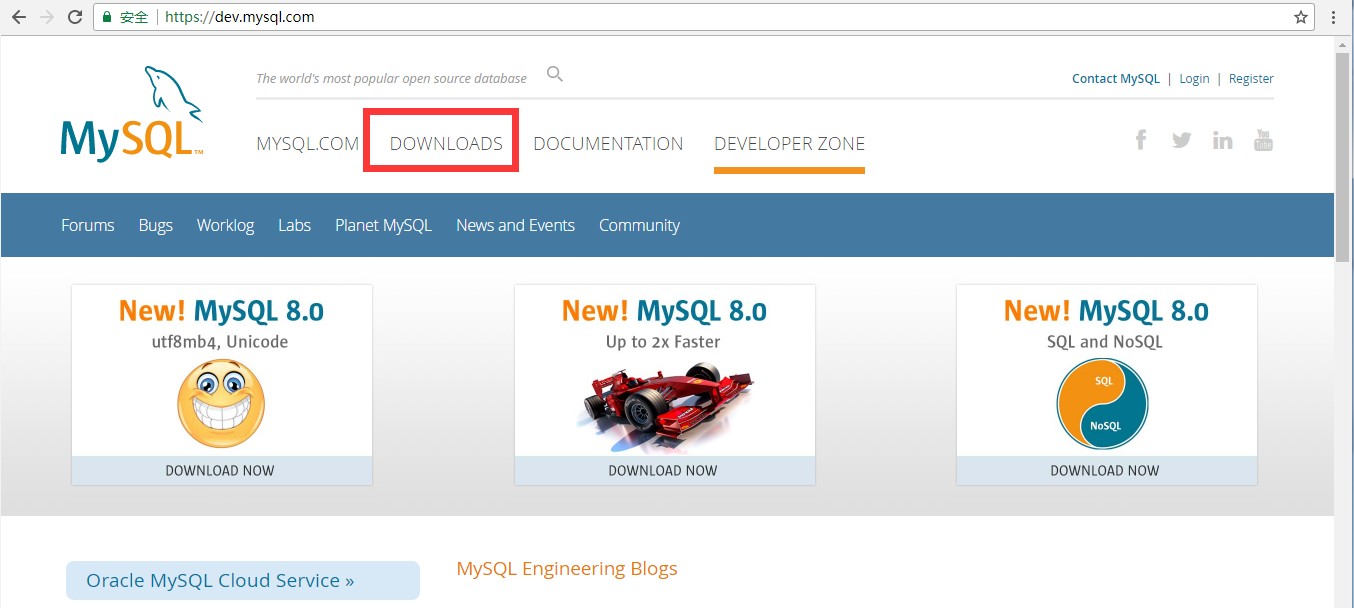Reload the page with refresh icon
Viewport: 1354px width, 608px height.
coord(75,17)
